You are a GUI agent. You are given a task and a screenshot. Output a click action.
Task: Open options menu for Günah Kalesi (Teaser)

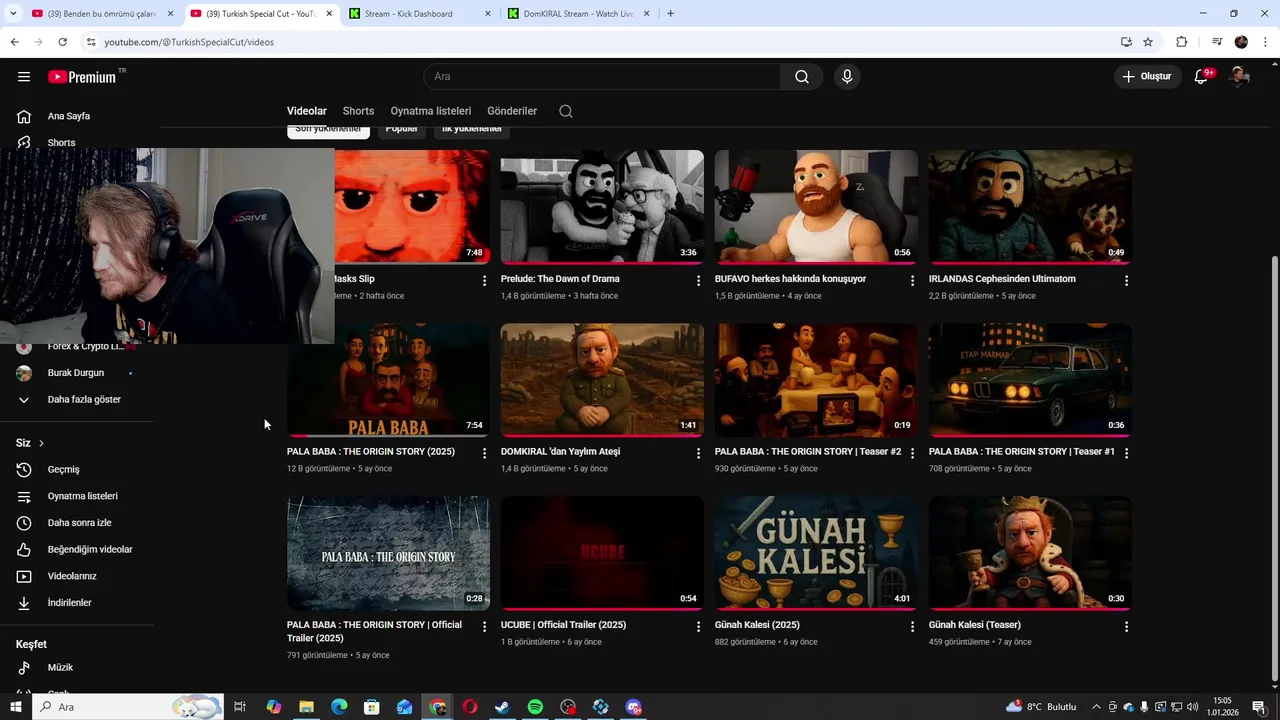pos(1126,626)
